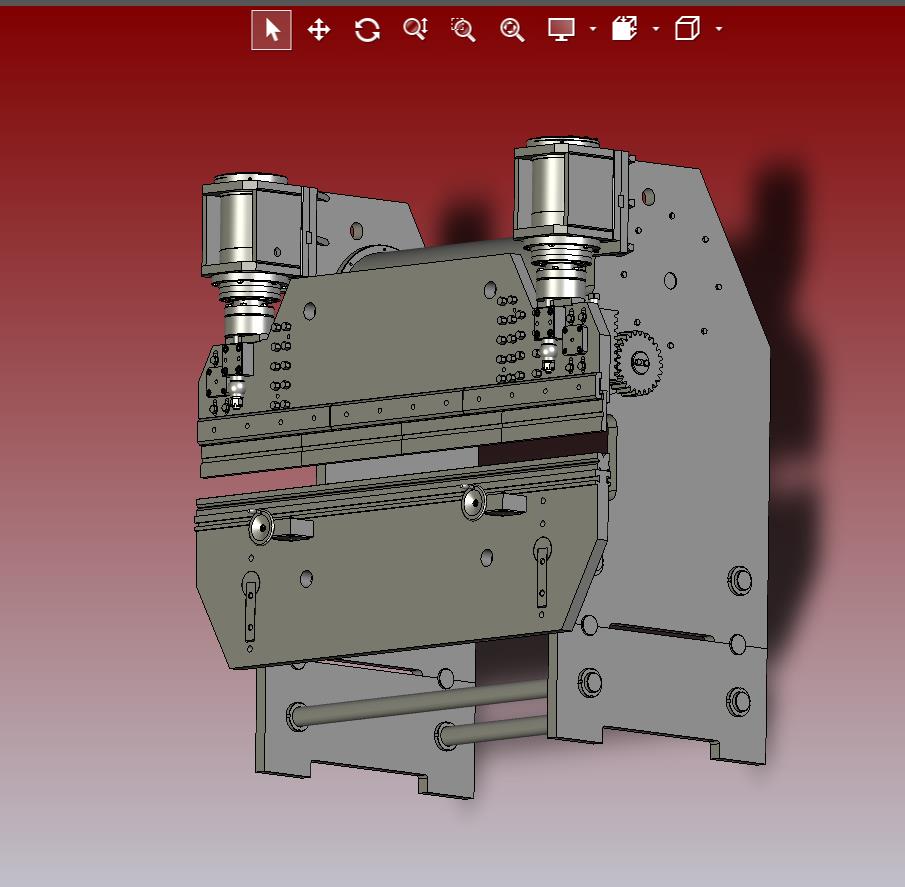Expand the display style dropdown arrow

coord(593,28)
